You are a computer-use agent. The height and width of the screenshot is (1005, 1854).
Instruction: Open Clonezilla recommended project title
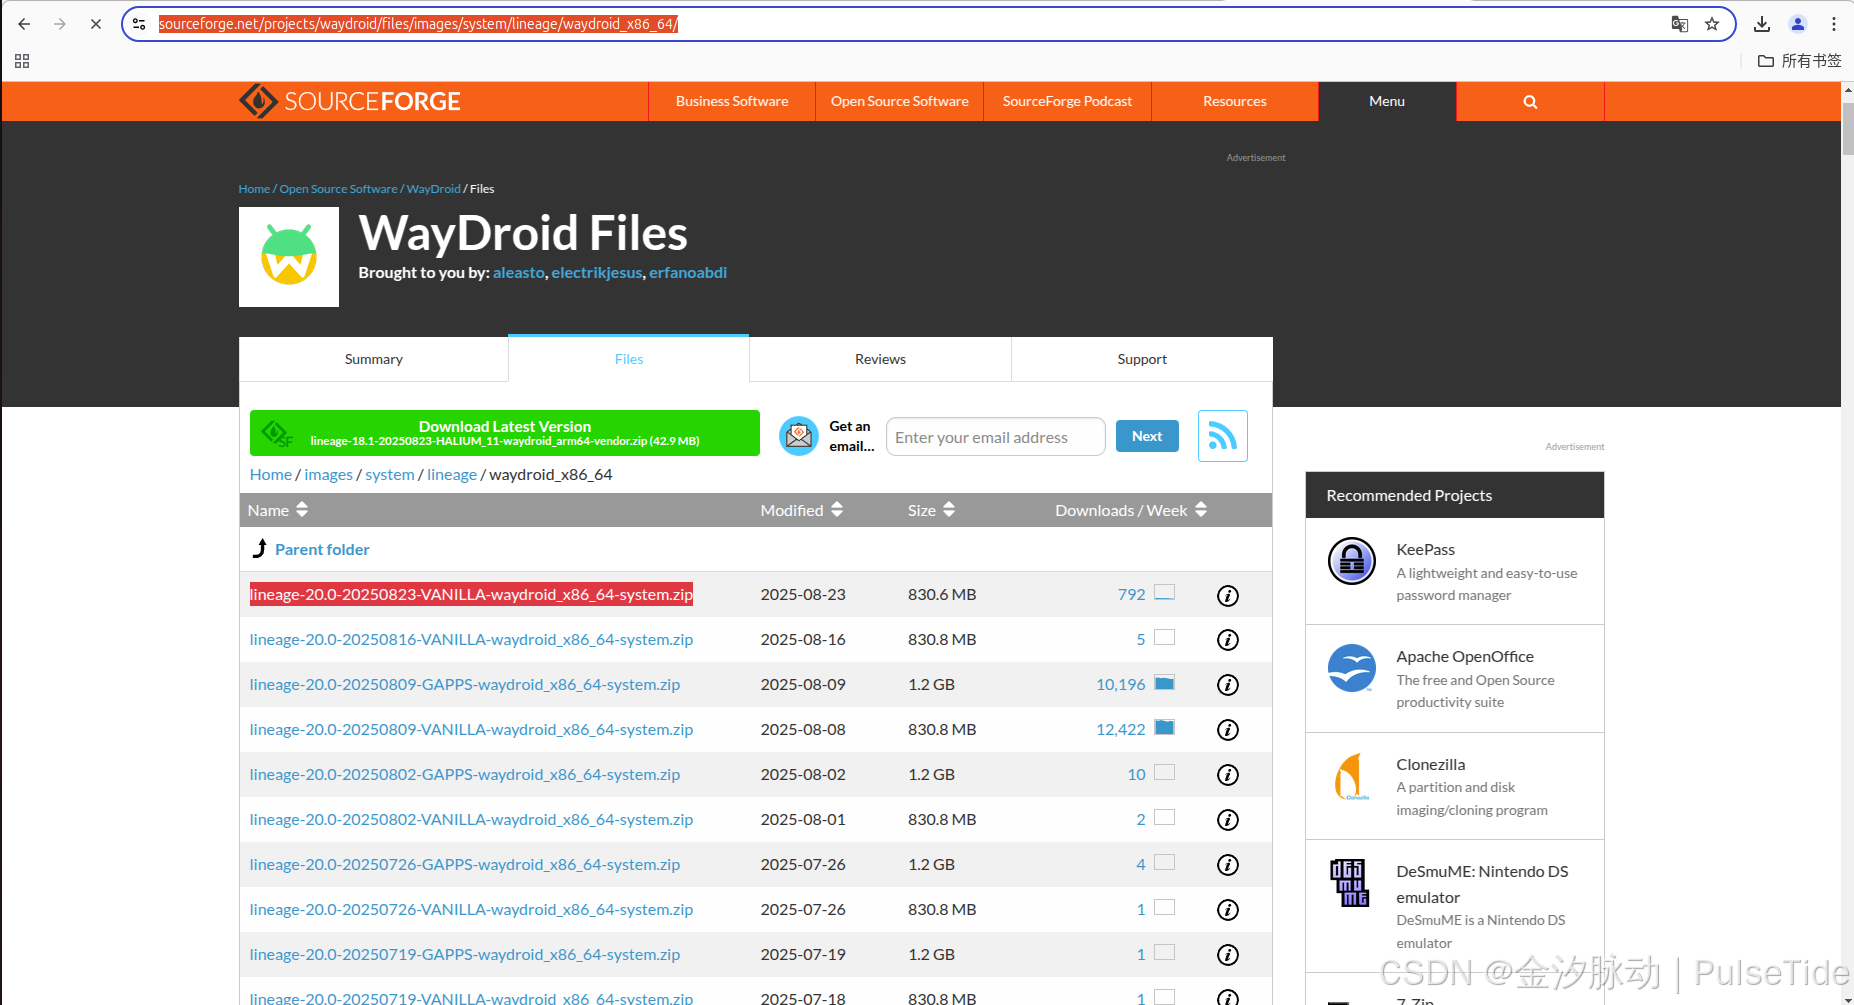coord(1431,765)
